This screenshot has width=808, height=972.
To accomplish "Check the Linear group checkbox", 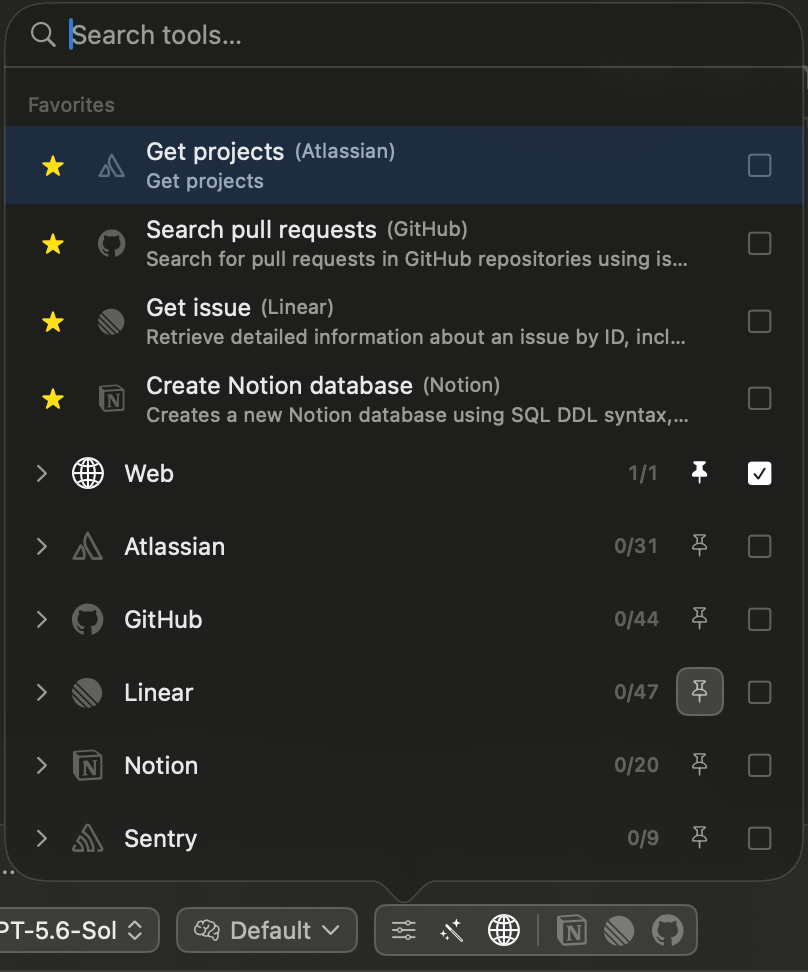I will 760,692.
